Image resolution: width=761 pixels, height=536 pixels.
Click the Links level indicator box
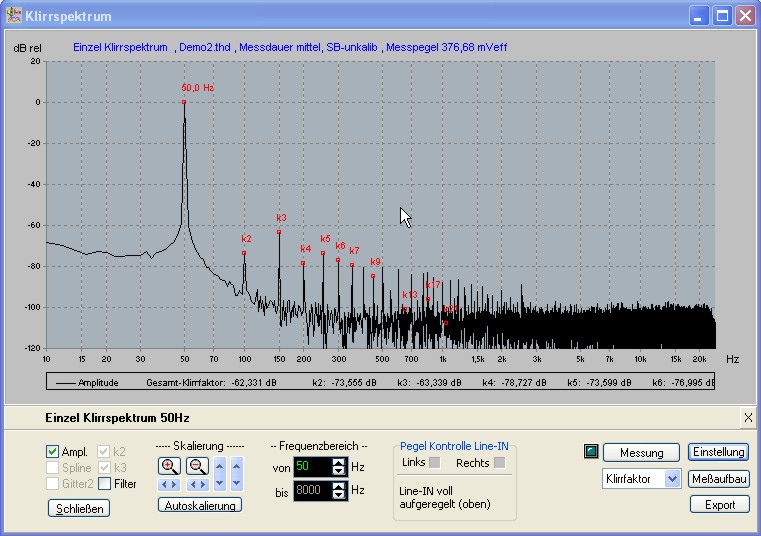point(434,462)
